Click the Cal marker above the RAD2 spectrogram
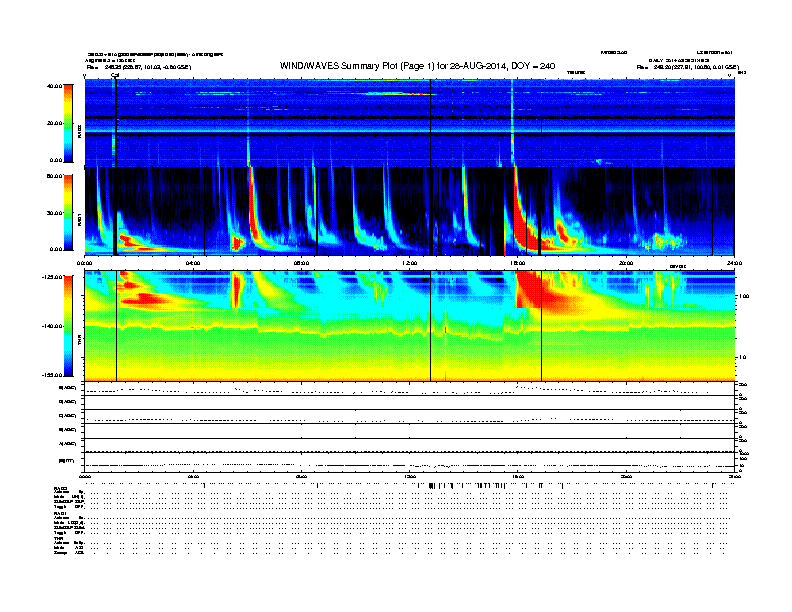 click(115, 75)
